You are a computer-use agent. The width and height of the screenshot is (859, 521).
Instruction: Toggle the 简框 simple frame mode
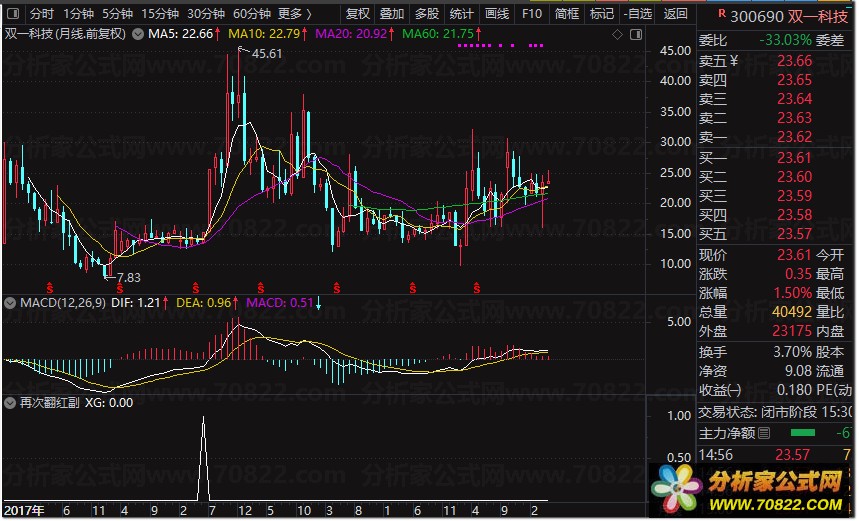[567, 14]
